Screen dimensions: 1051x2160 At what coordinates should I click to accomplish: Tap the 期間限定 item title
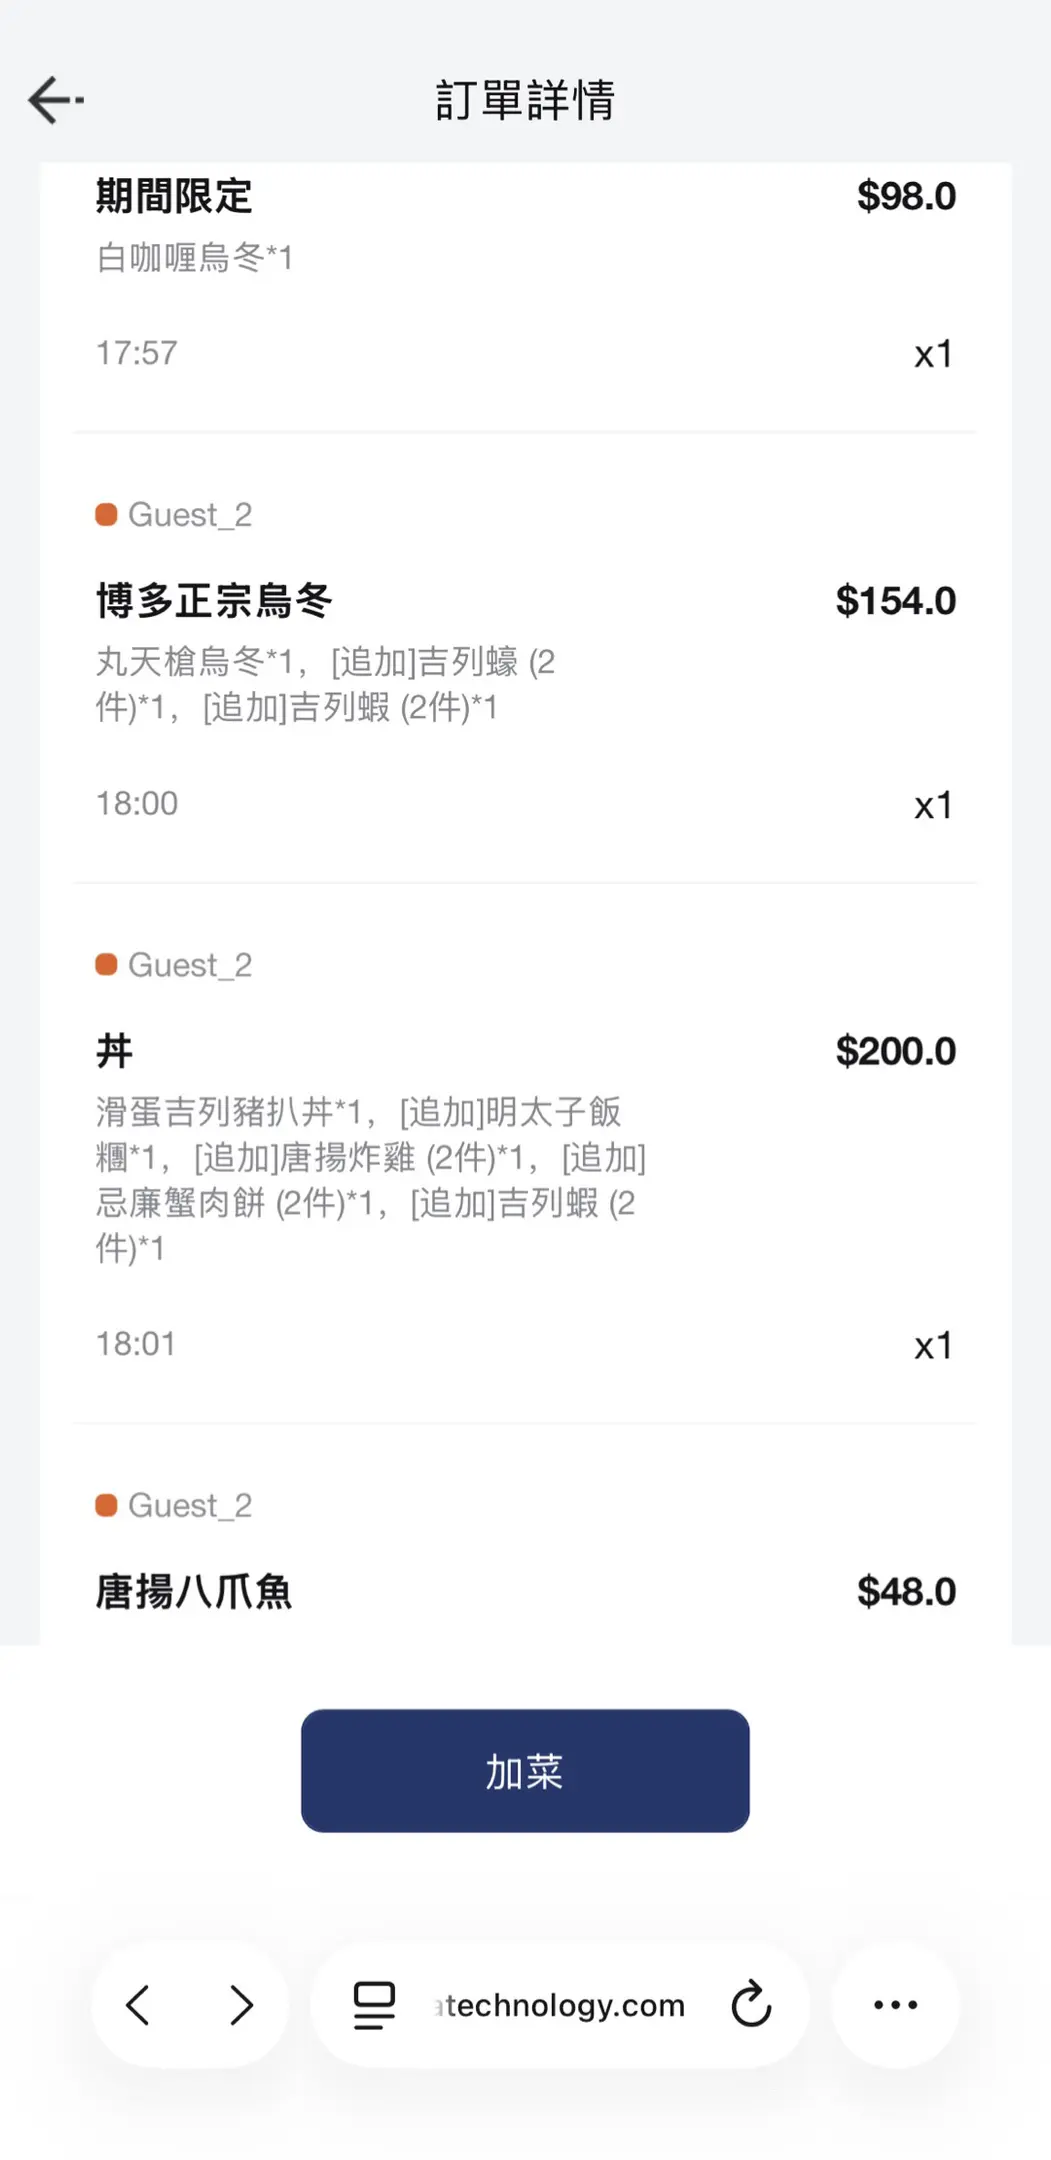(174, 196)
